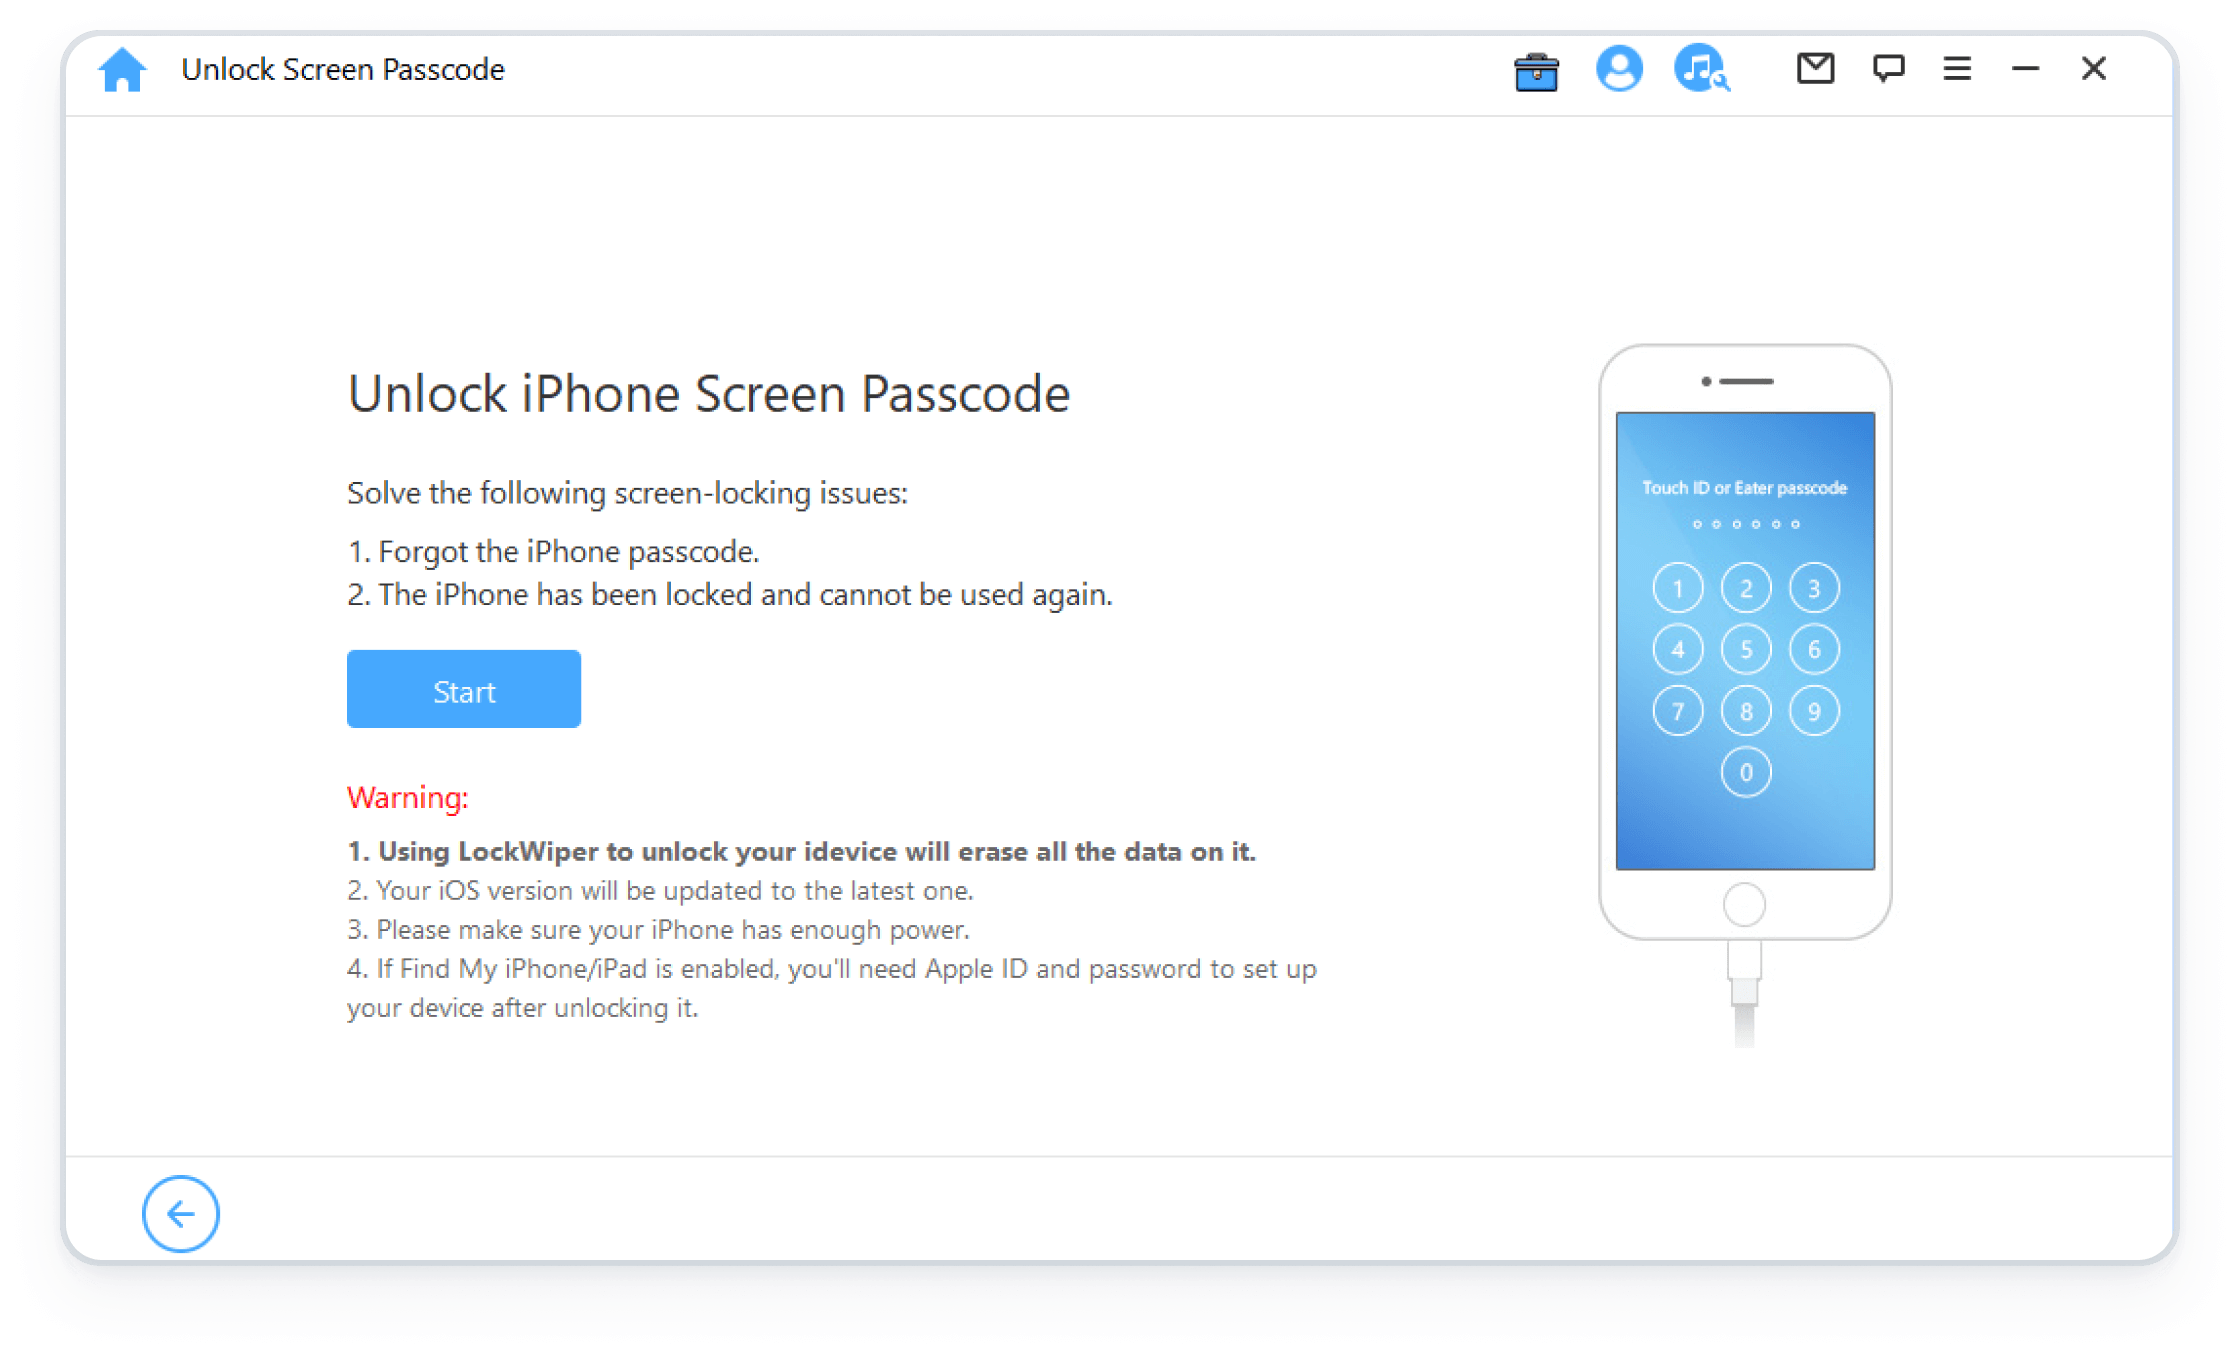Select Unlock Screen Passcode title area
This screenshot has height=1356, width=2240.
[x=344, y=70]
